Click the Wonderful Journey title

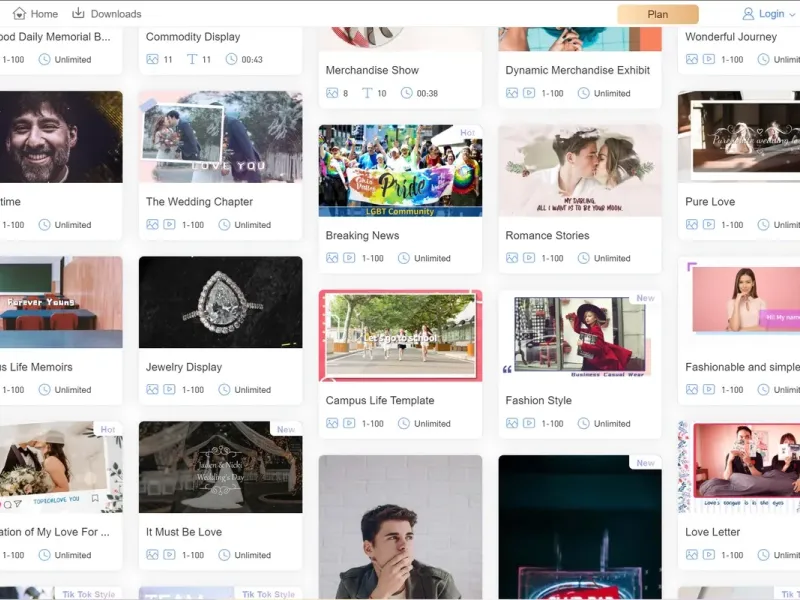point(731,37)
